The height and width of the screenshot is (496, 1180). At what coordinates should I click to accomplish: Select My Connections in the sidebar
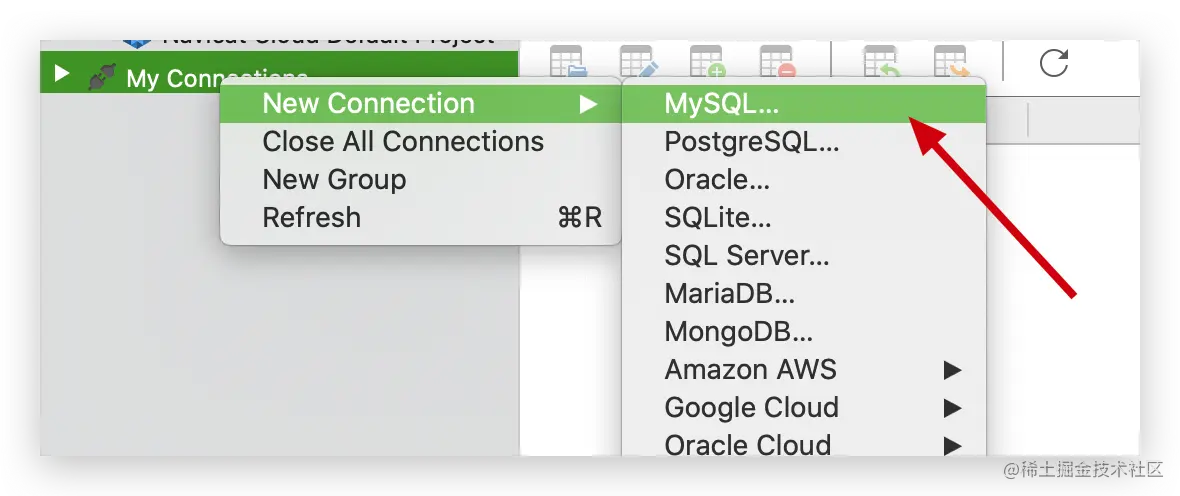click(x=279, y=72)
